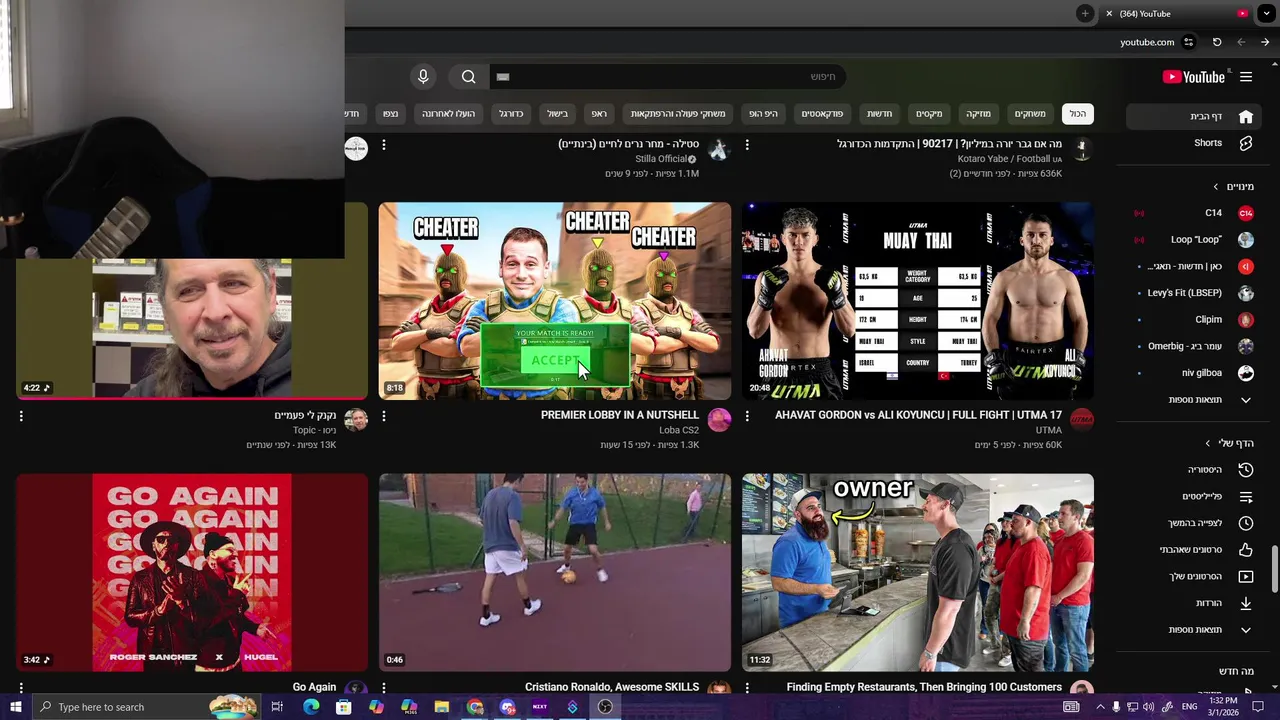Expand the browser tab search dropdown
This screenshot has width=1280, height=720.
point(1266,13)
